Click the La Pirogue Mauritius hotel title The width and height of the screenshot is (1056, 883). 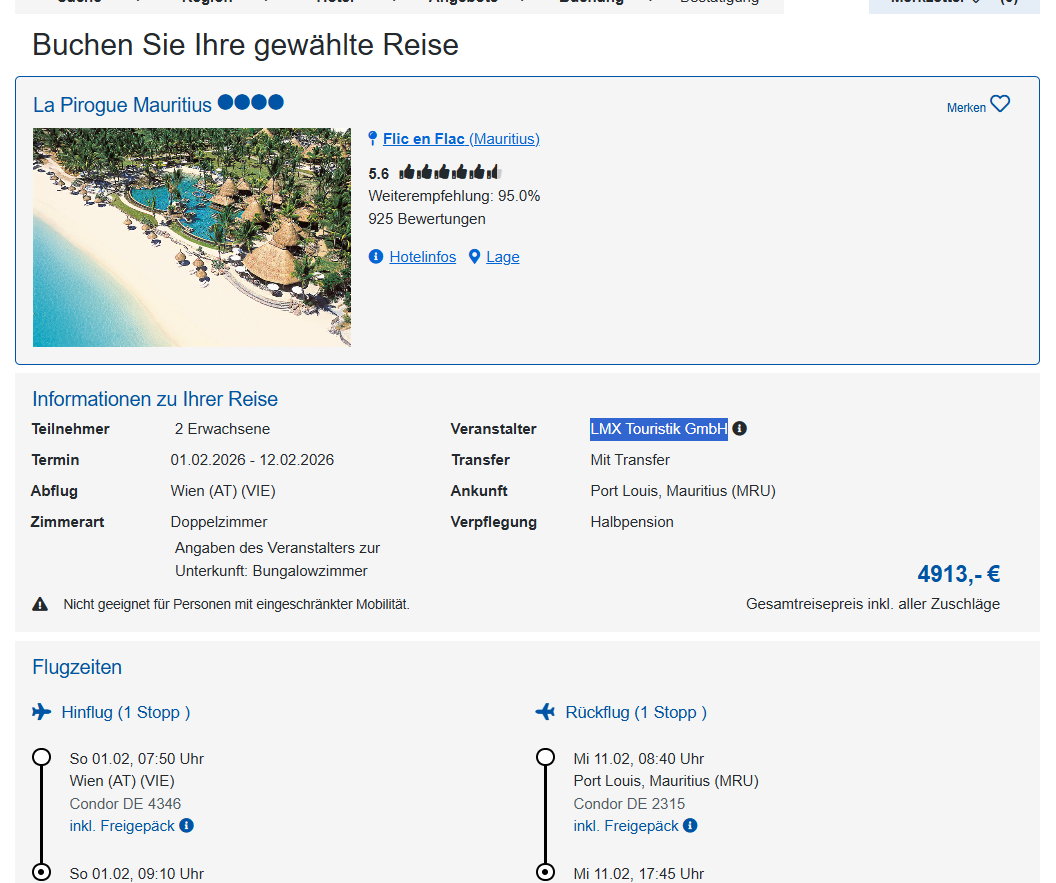point(122,105)
